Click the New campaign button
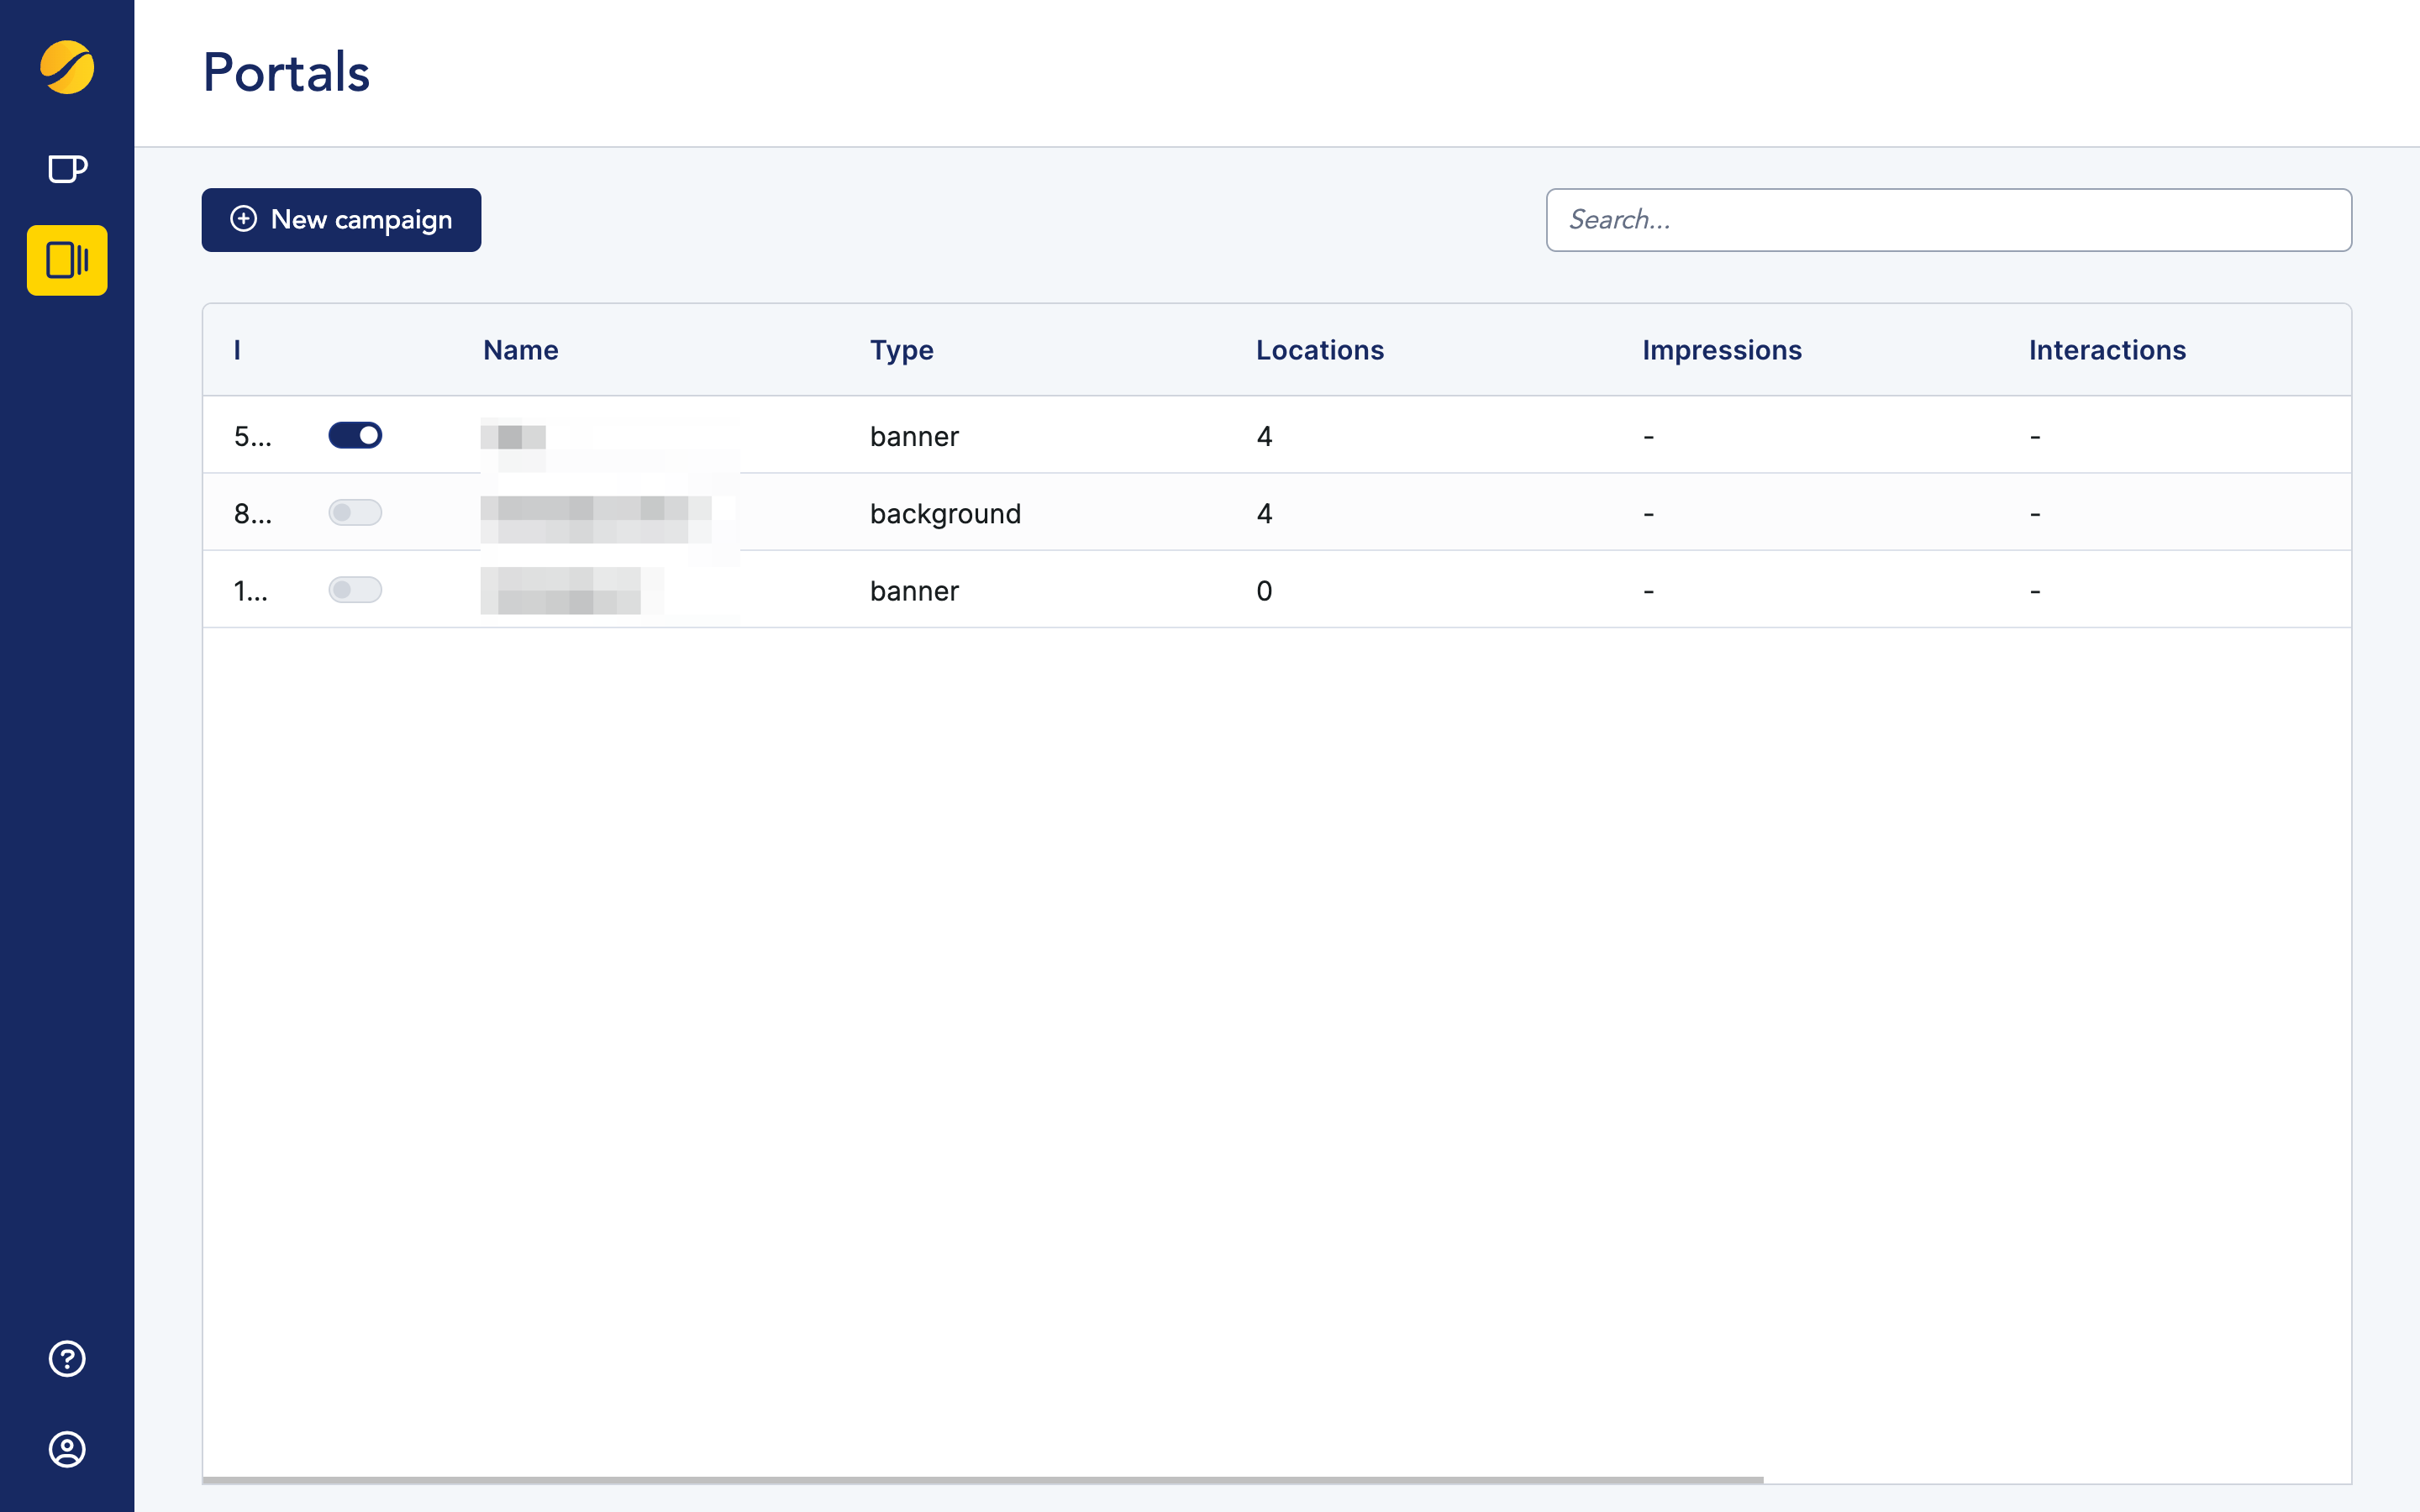Image resolution: width=2420 pixels, height=1512 pixels. click(x=341, y=220)
